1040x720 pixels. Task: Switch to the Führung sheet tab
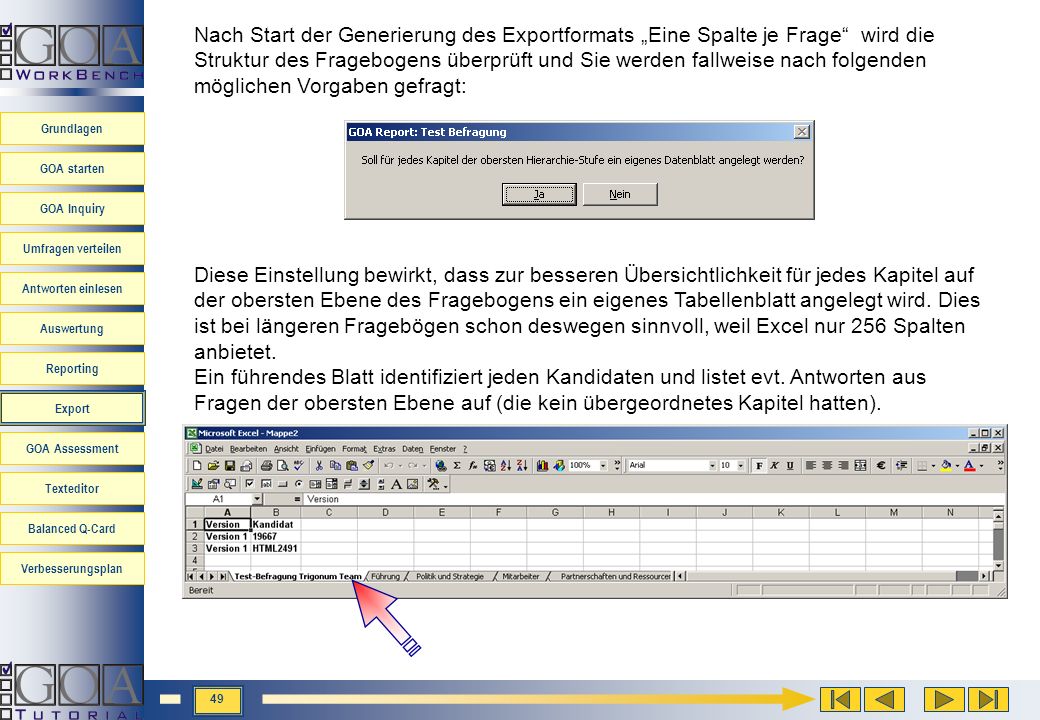(x=385, y=577)
